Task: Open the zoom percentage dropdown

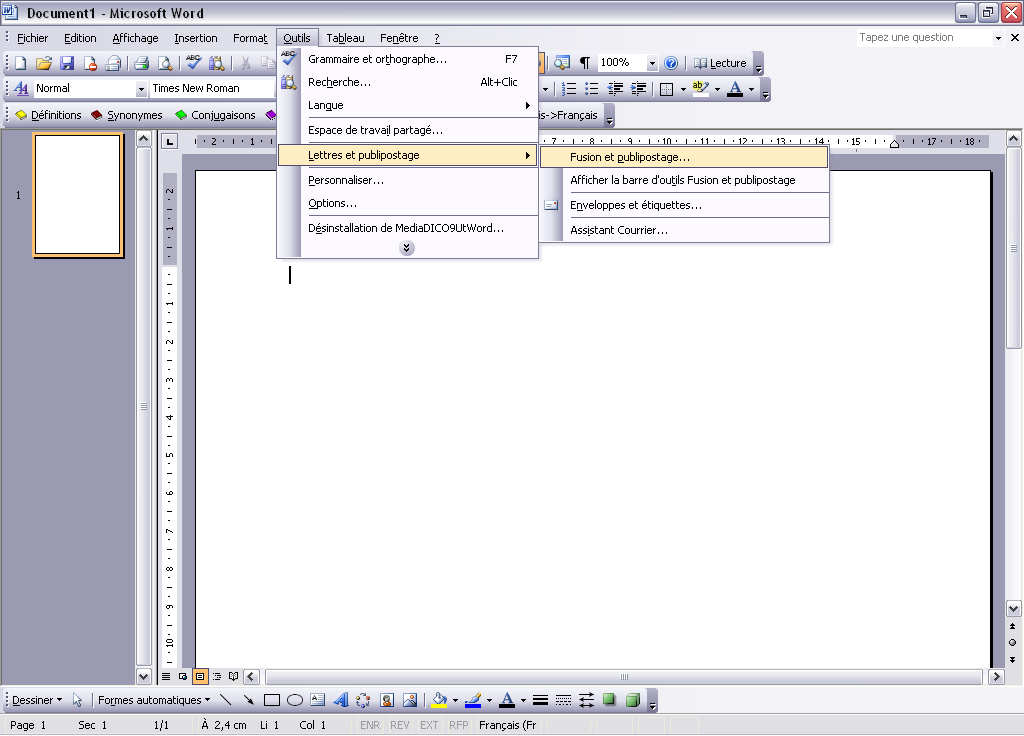Action: click(652, 63)
